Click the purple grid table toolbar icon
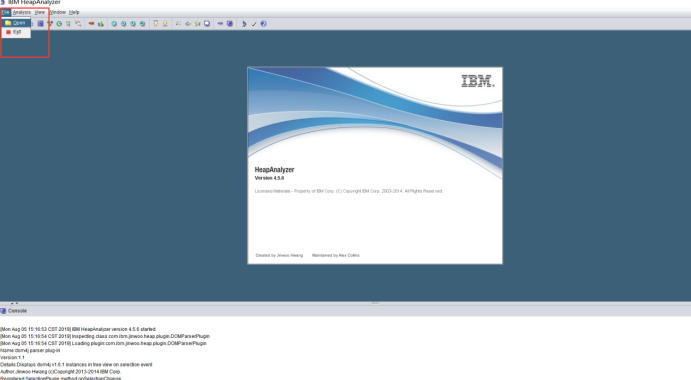 (41, 24)
